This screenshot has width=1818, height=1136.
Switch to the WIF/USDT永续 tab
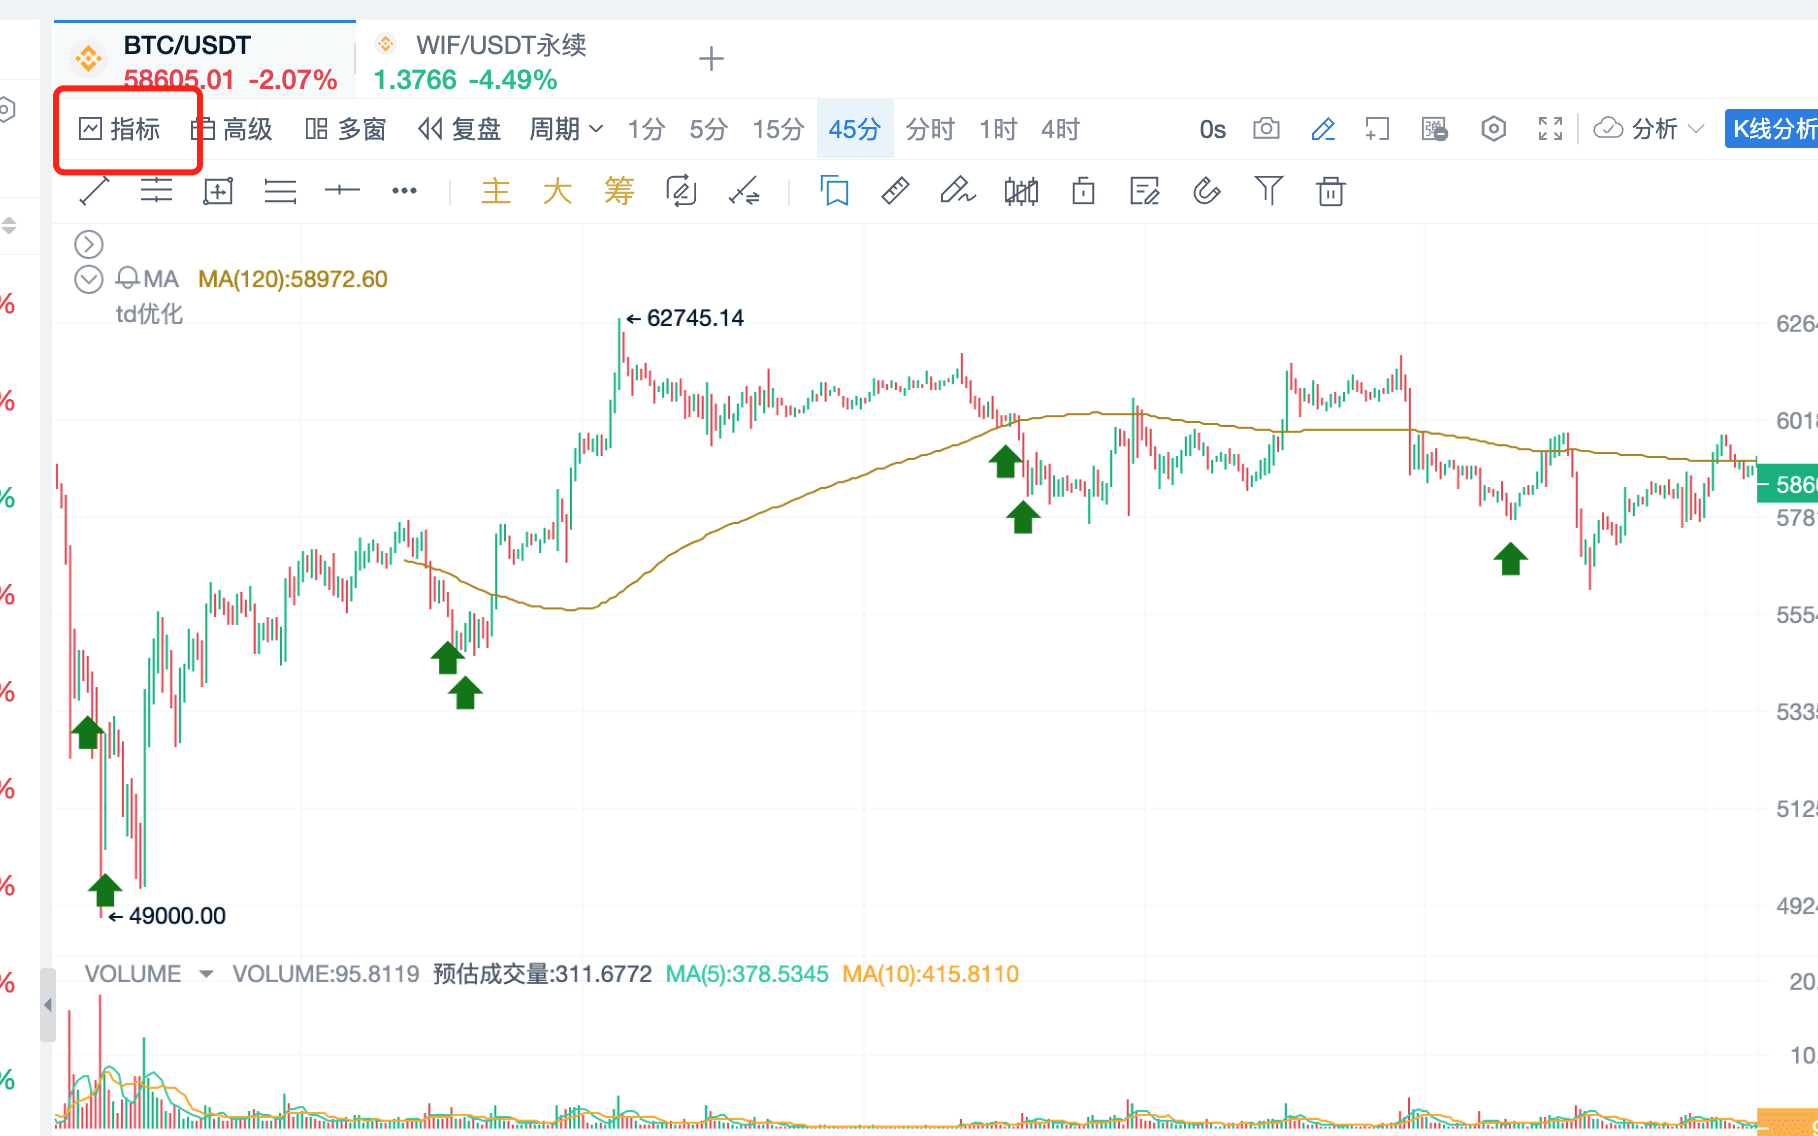click(480, 60)
